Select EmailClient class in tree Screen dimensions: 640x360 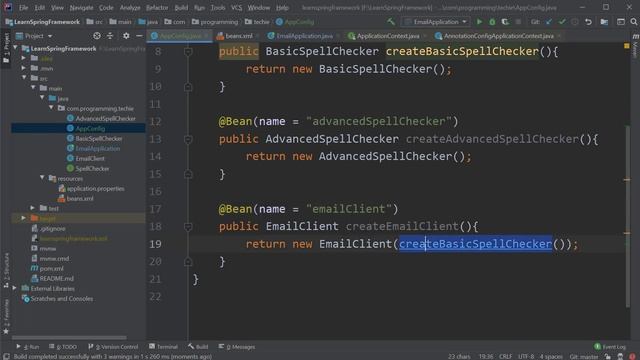click(90, 158)
